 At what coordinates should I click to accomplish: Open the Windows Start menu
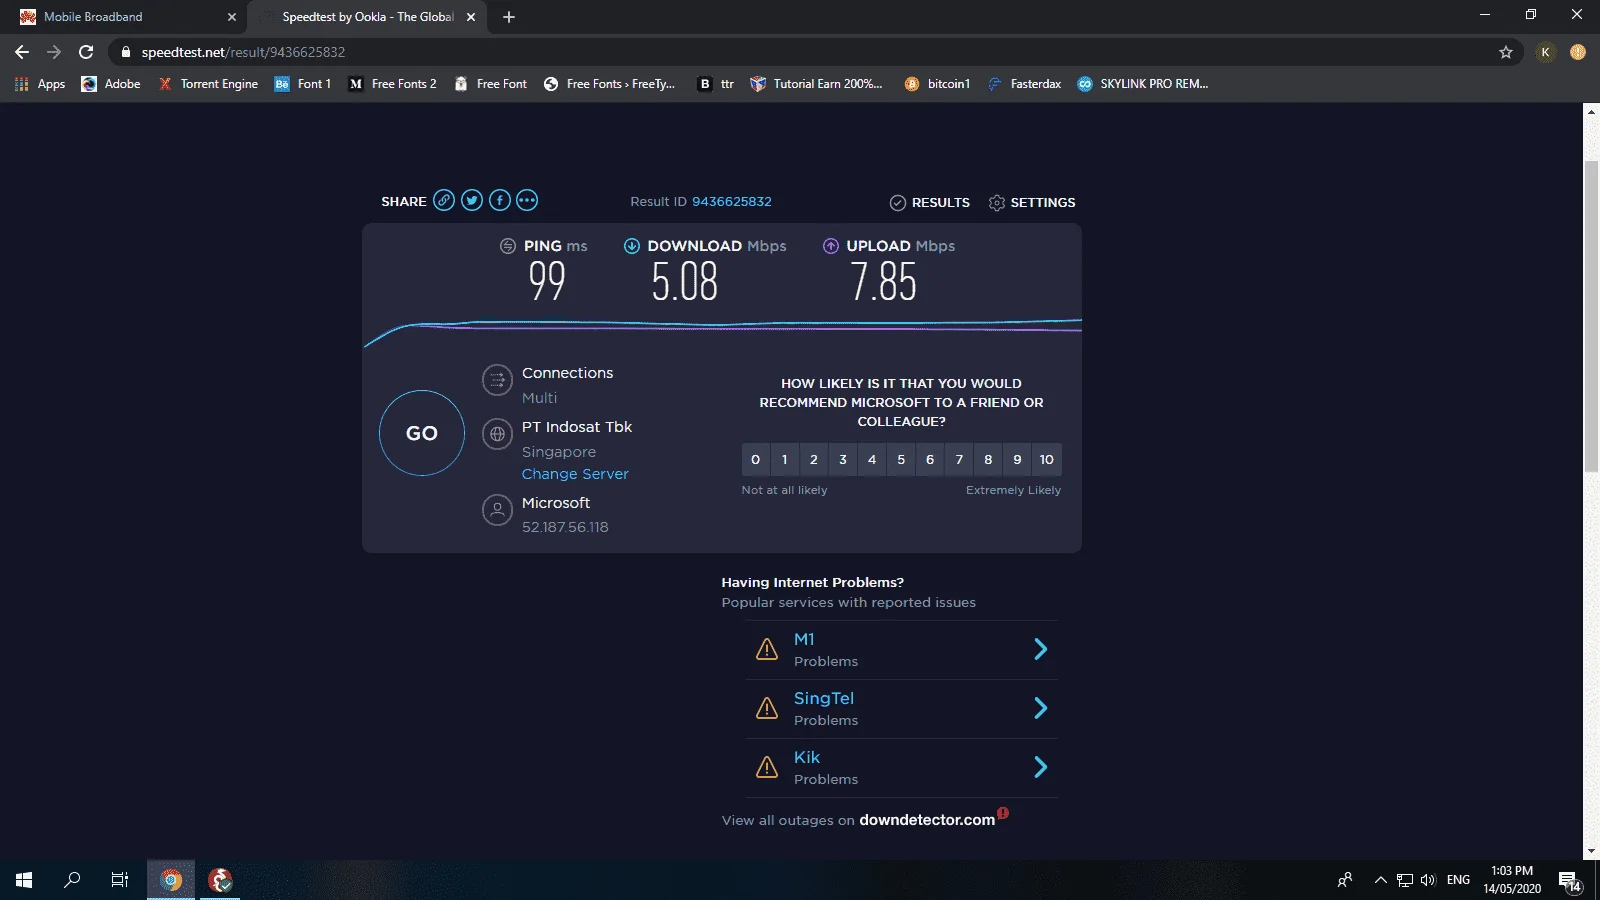(24, 880)
